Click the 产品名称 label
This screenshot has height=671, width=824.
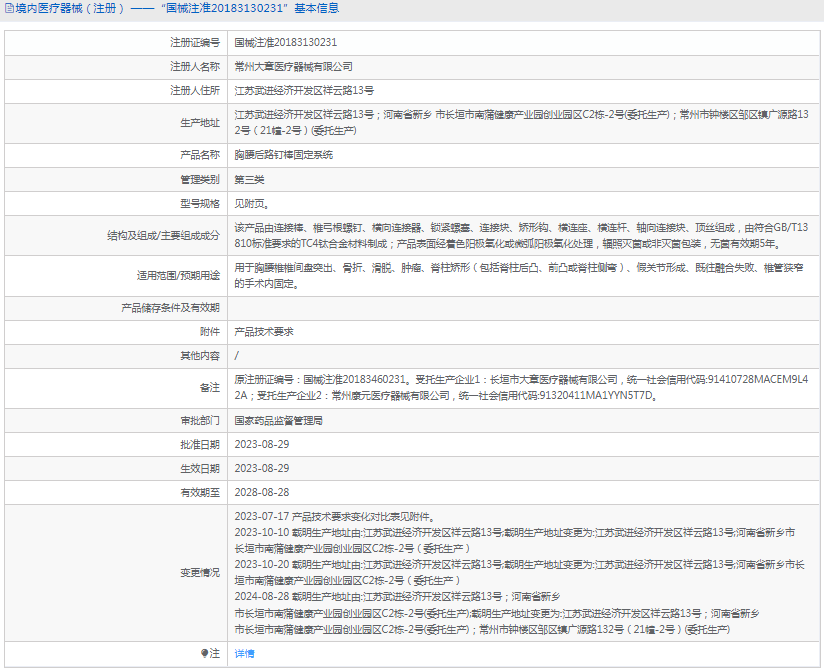200,155
